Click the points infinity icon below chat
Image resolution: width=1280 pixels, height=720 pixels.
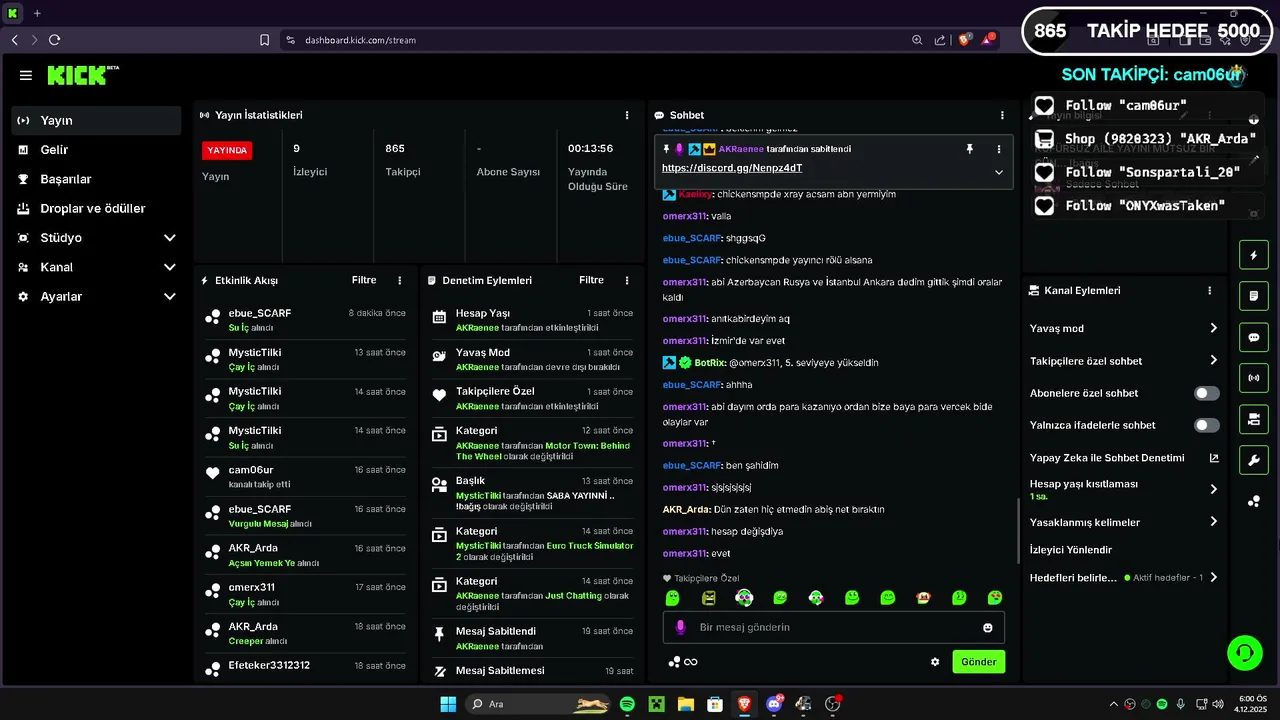pyautogui.click(x=683, y=662)
